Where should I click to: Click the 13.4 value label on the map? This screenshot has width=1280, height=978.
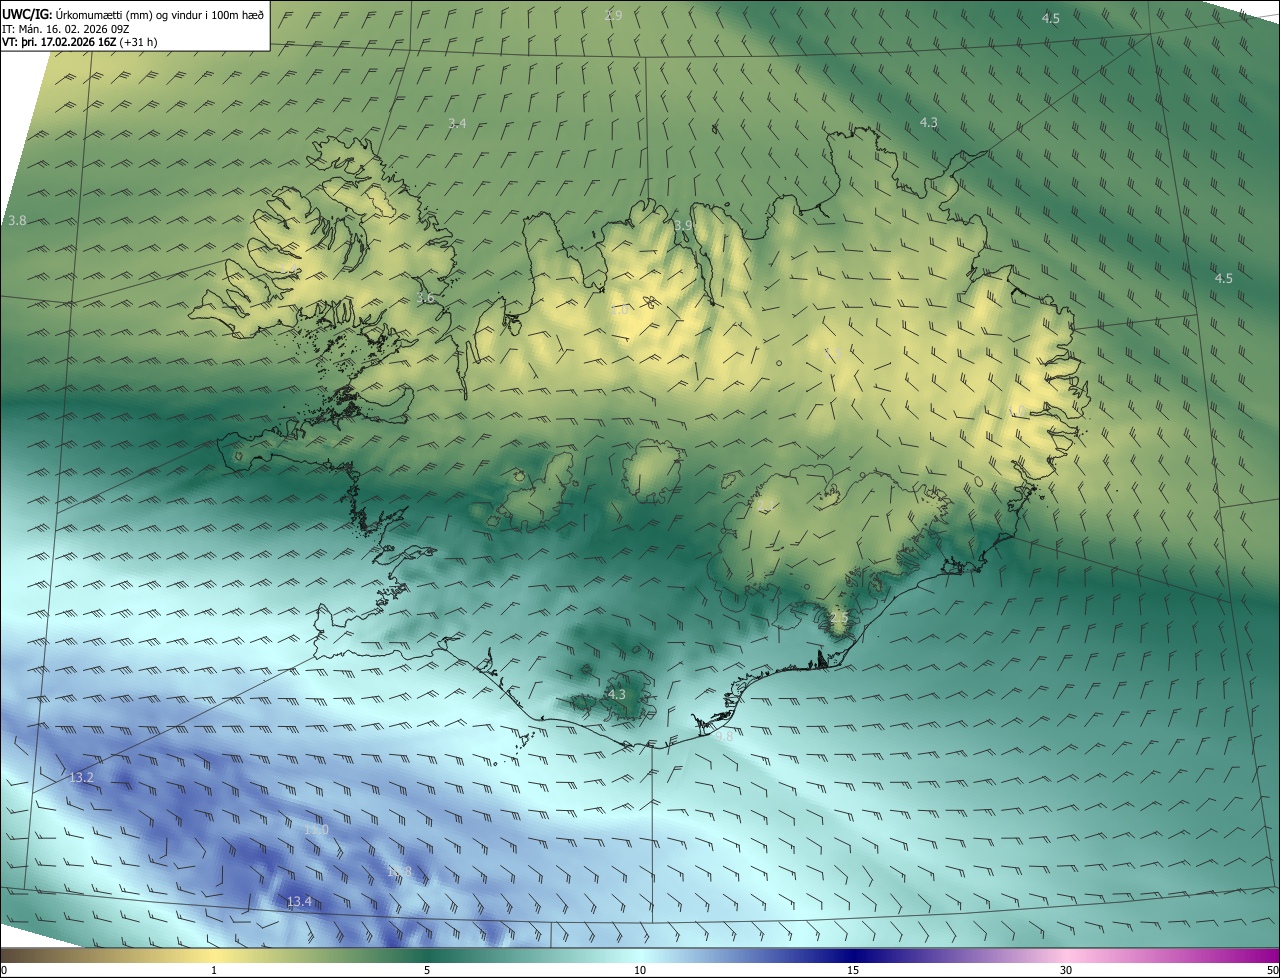point(299,902)
